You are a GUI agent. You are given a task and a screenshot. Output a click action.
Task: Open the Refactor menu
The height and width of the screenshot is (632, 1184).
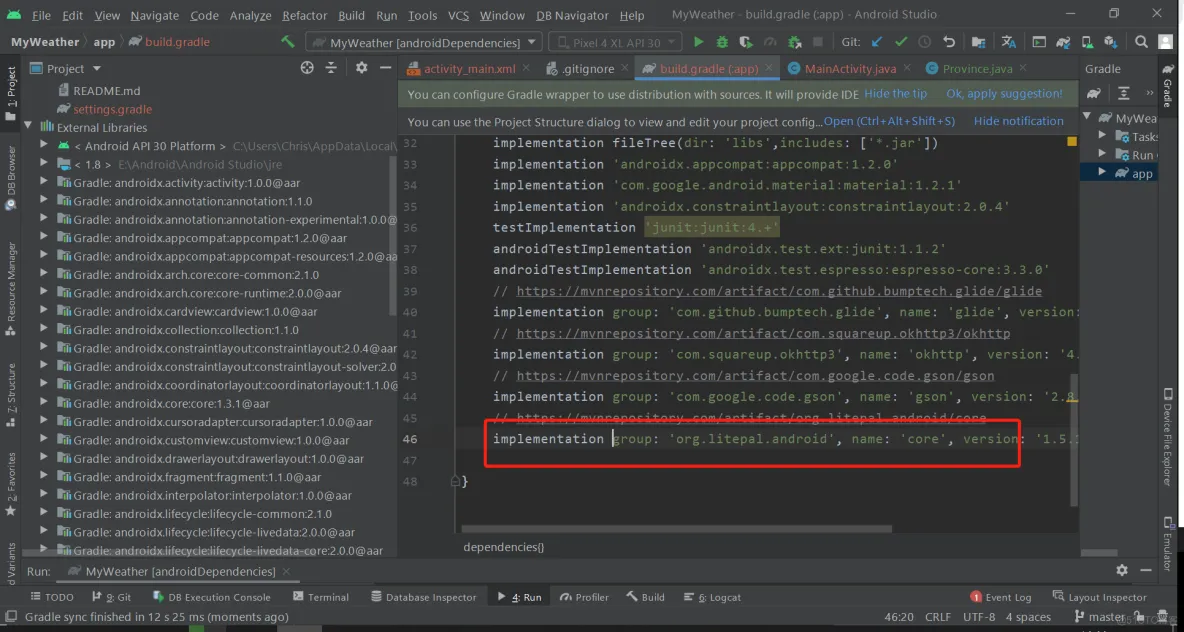(x=304, y=15)
